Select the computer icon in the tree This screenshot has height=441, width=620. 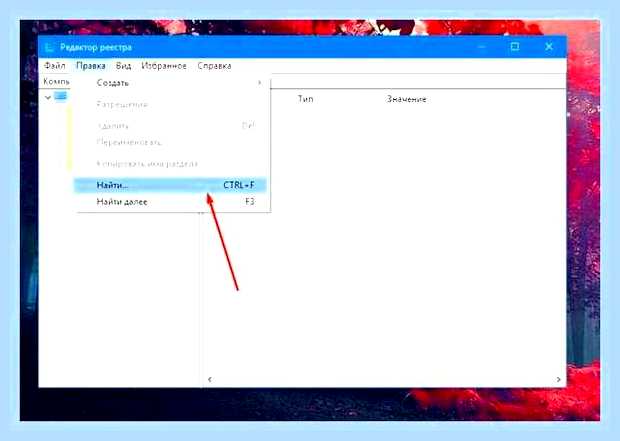click(60, 96)
